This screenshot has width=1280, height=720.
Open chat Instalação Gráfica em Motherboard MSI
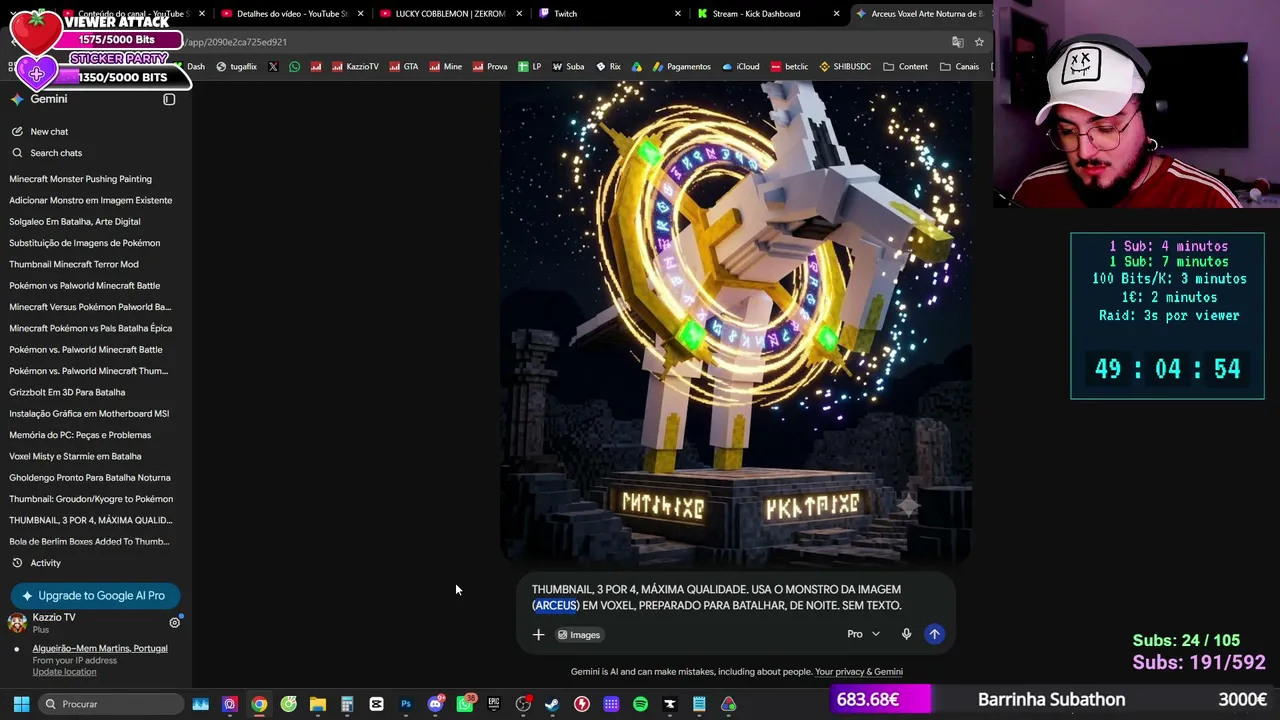(x=89, y=414)
